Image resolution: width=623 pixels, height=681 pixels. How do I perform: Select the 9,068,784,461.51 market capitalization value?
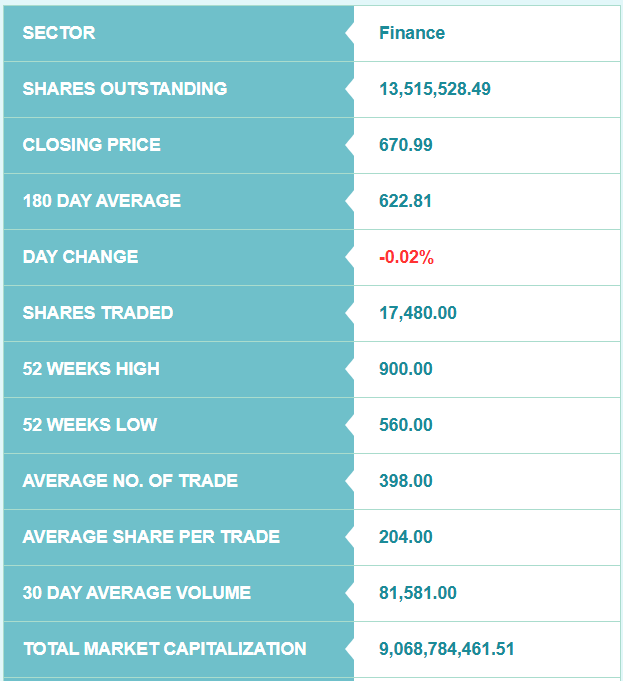coord(447,649)
